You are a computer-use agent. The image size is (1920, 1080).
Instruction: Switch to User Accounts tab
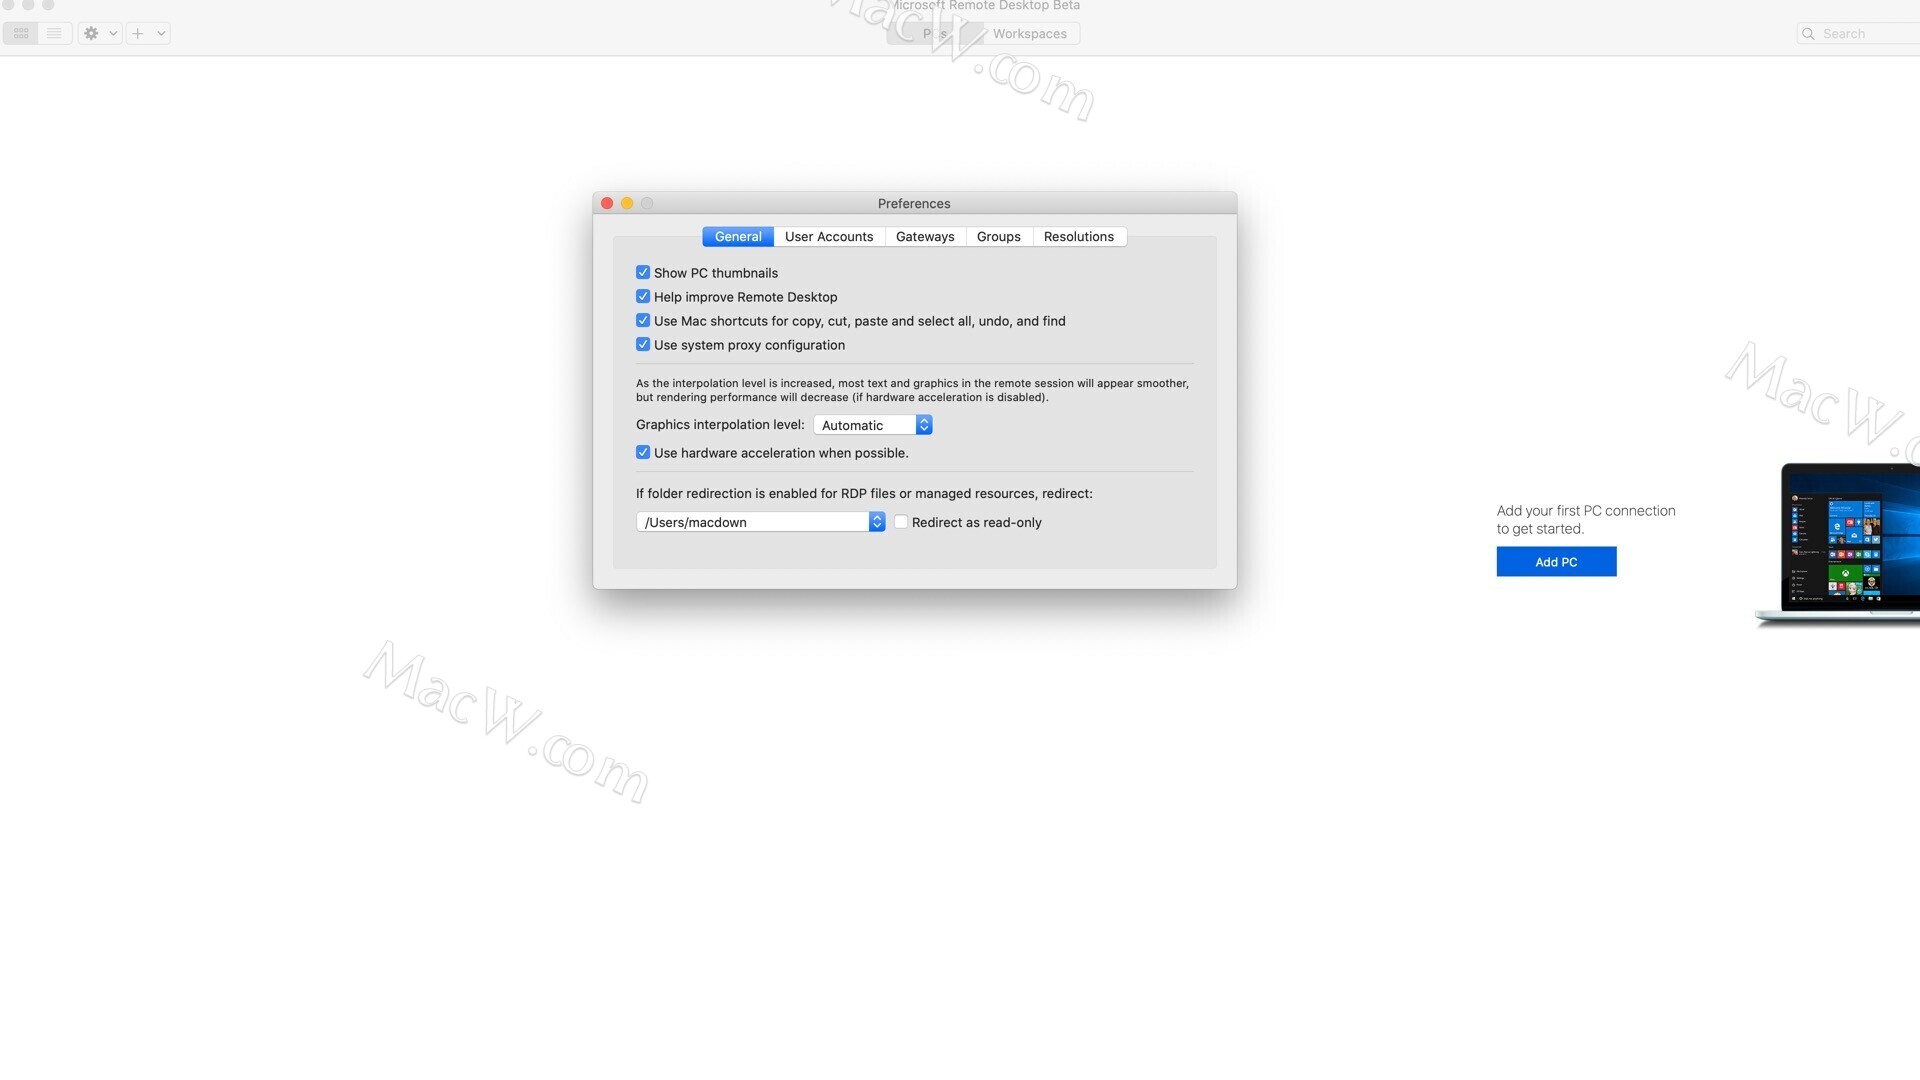pos(828,236)
